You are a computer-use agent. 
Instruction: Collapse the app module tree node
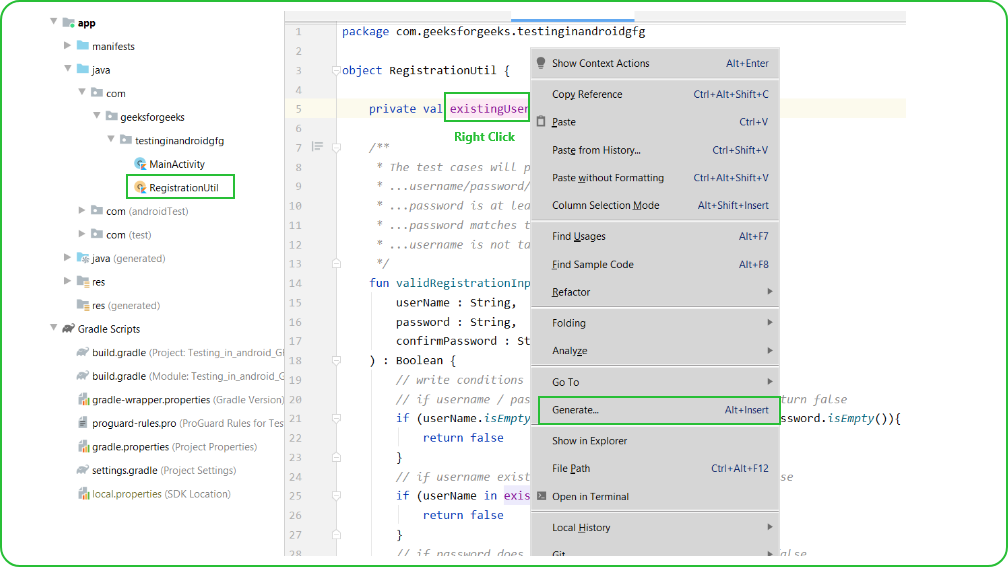coord(53,22)
